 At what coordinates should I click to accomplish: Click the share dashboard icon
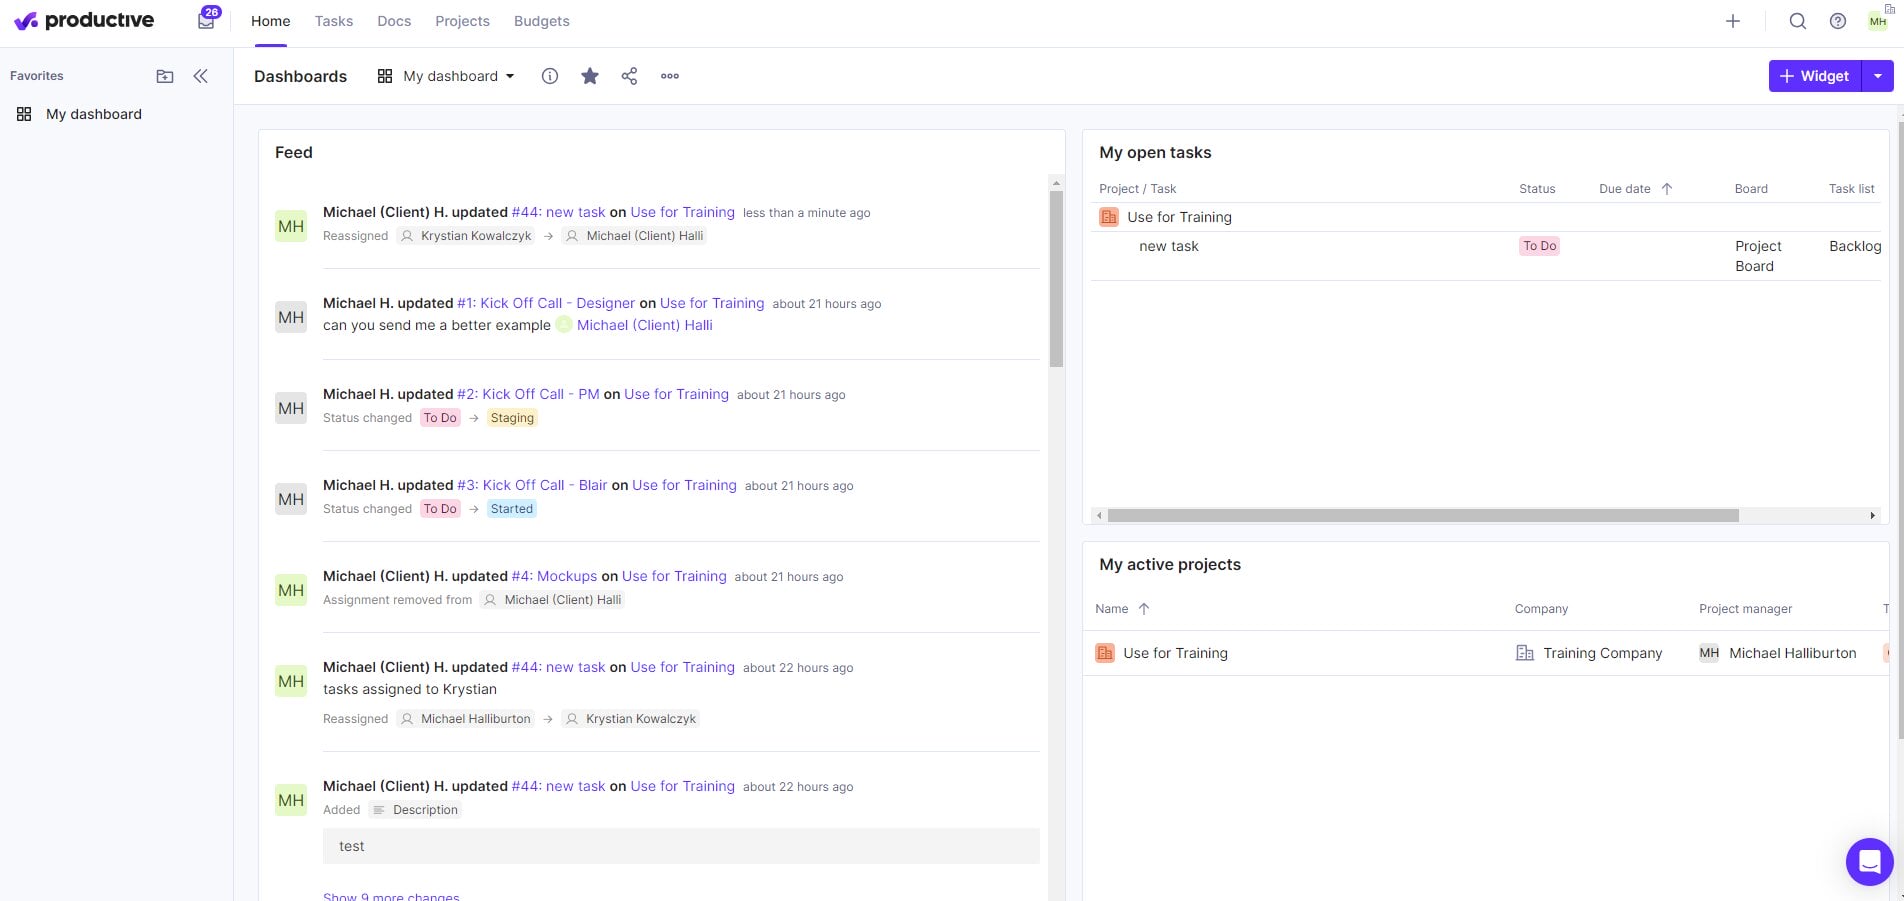point(629,76)
